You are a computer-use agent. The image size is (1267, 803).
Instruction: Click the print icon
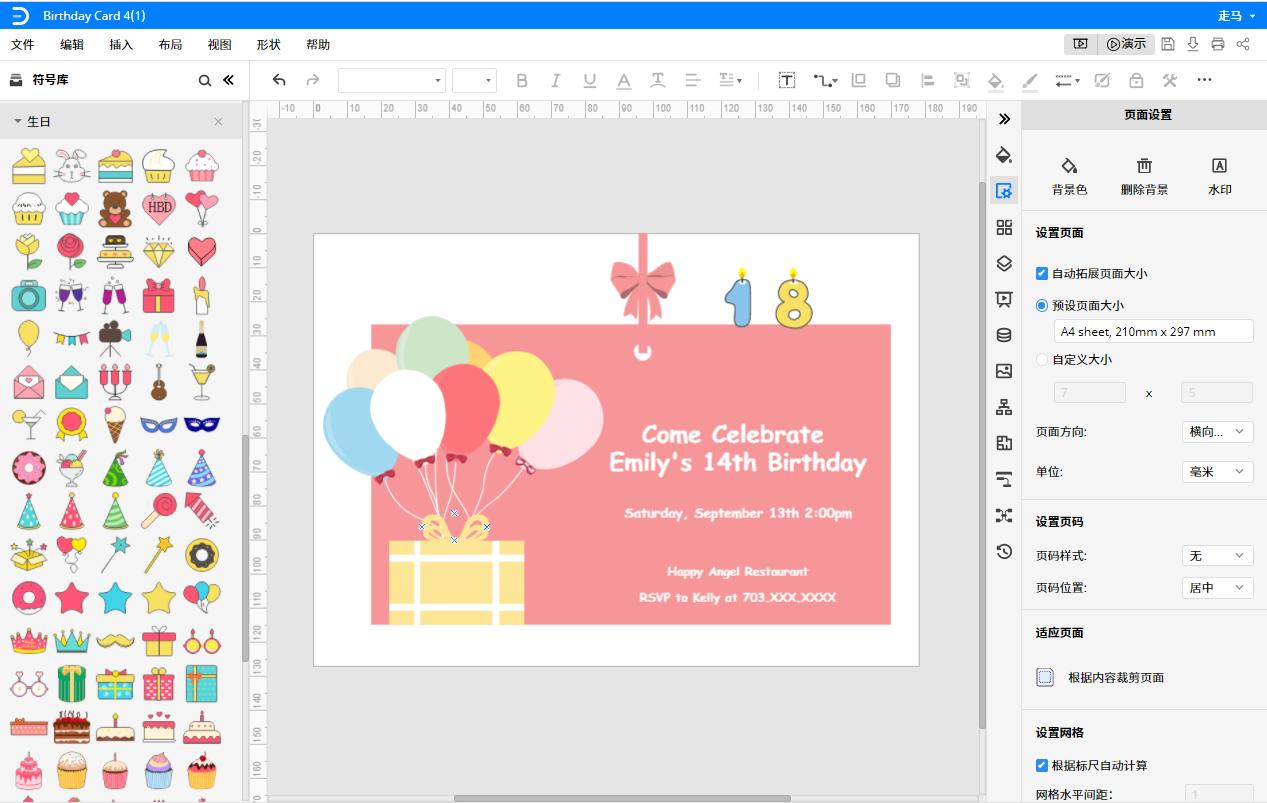coord(1217,44)
